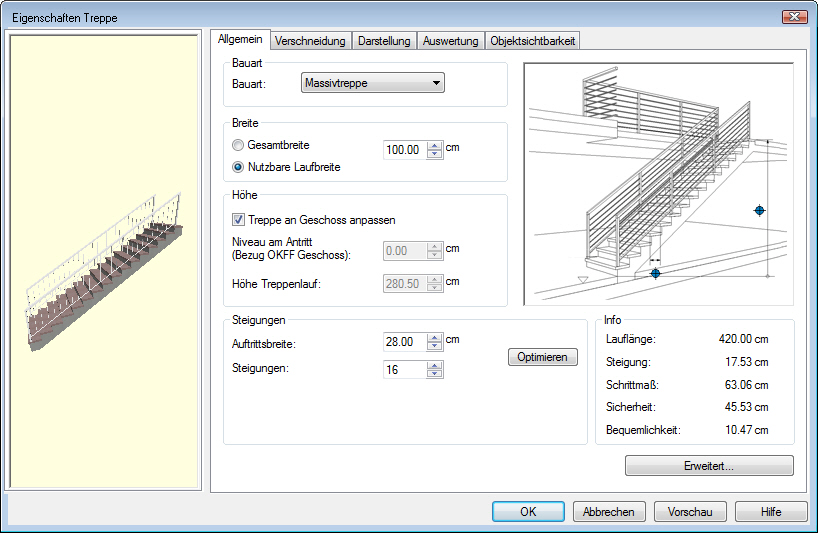Click the Abbrechen button
818x533 pixels.
[609, 512]
